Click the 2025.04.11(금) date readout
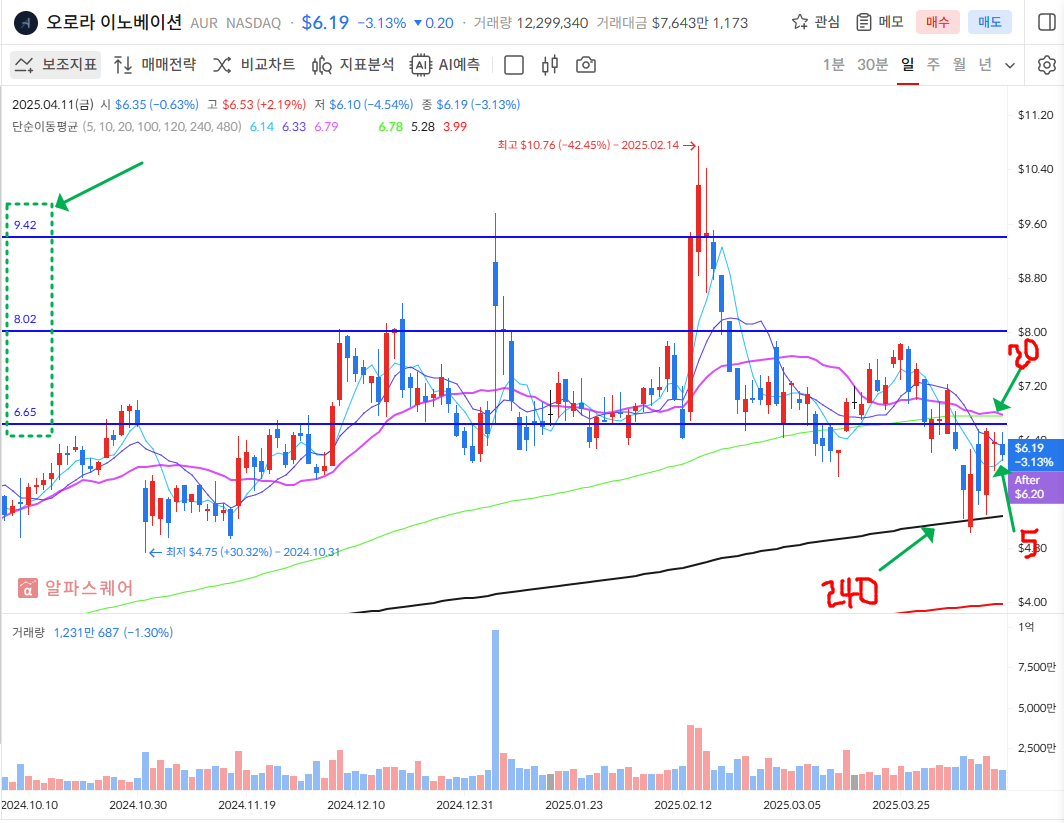 click(53, 104)
